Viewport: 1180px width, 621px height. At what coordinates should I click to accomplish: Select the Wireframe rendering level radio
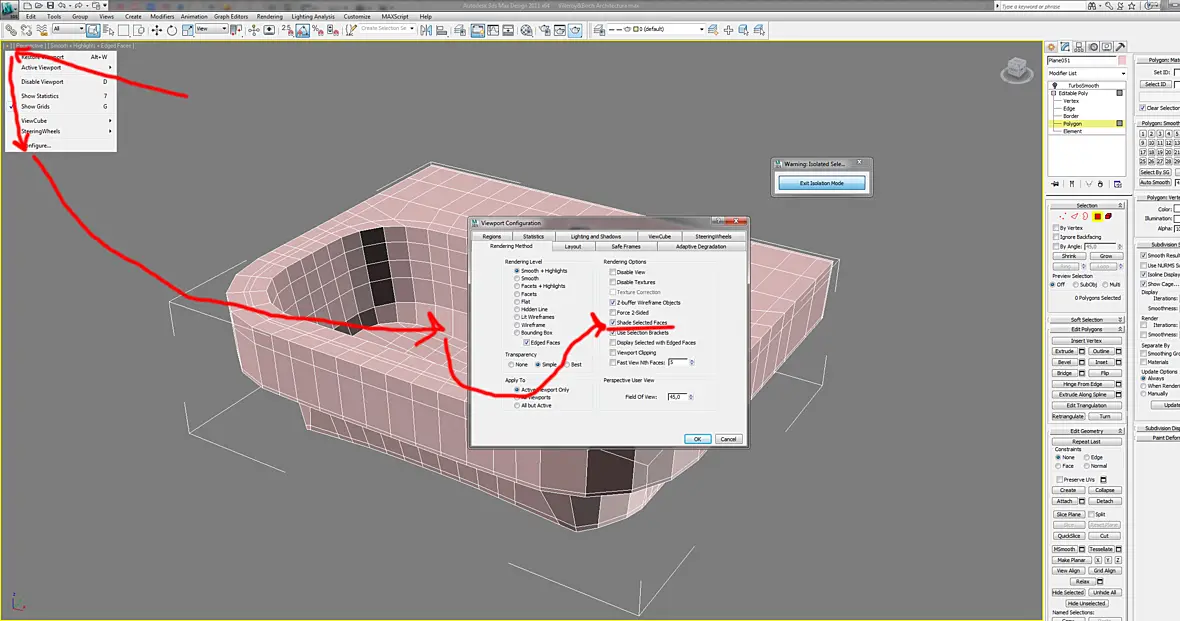pos(517,324)
